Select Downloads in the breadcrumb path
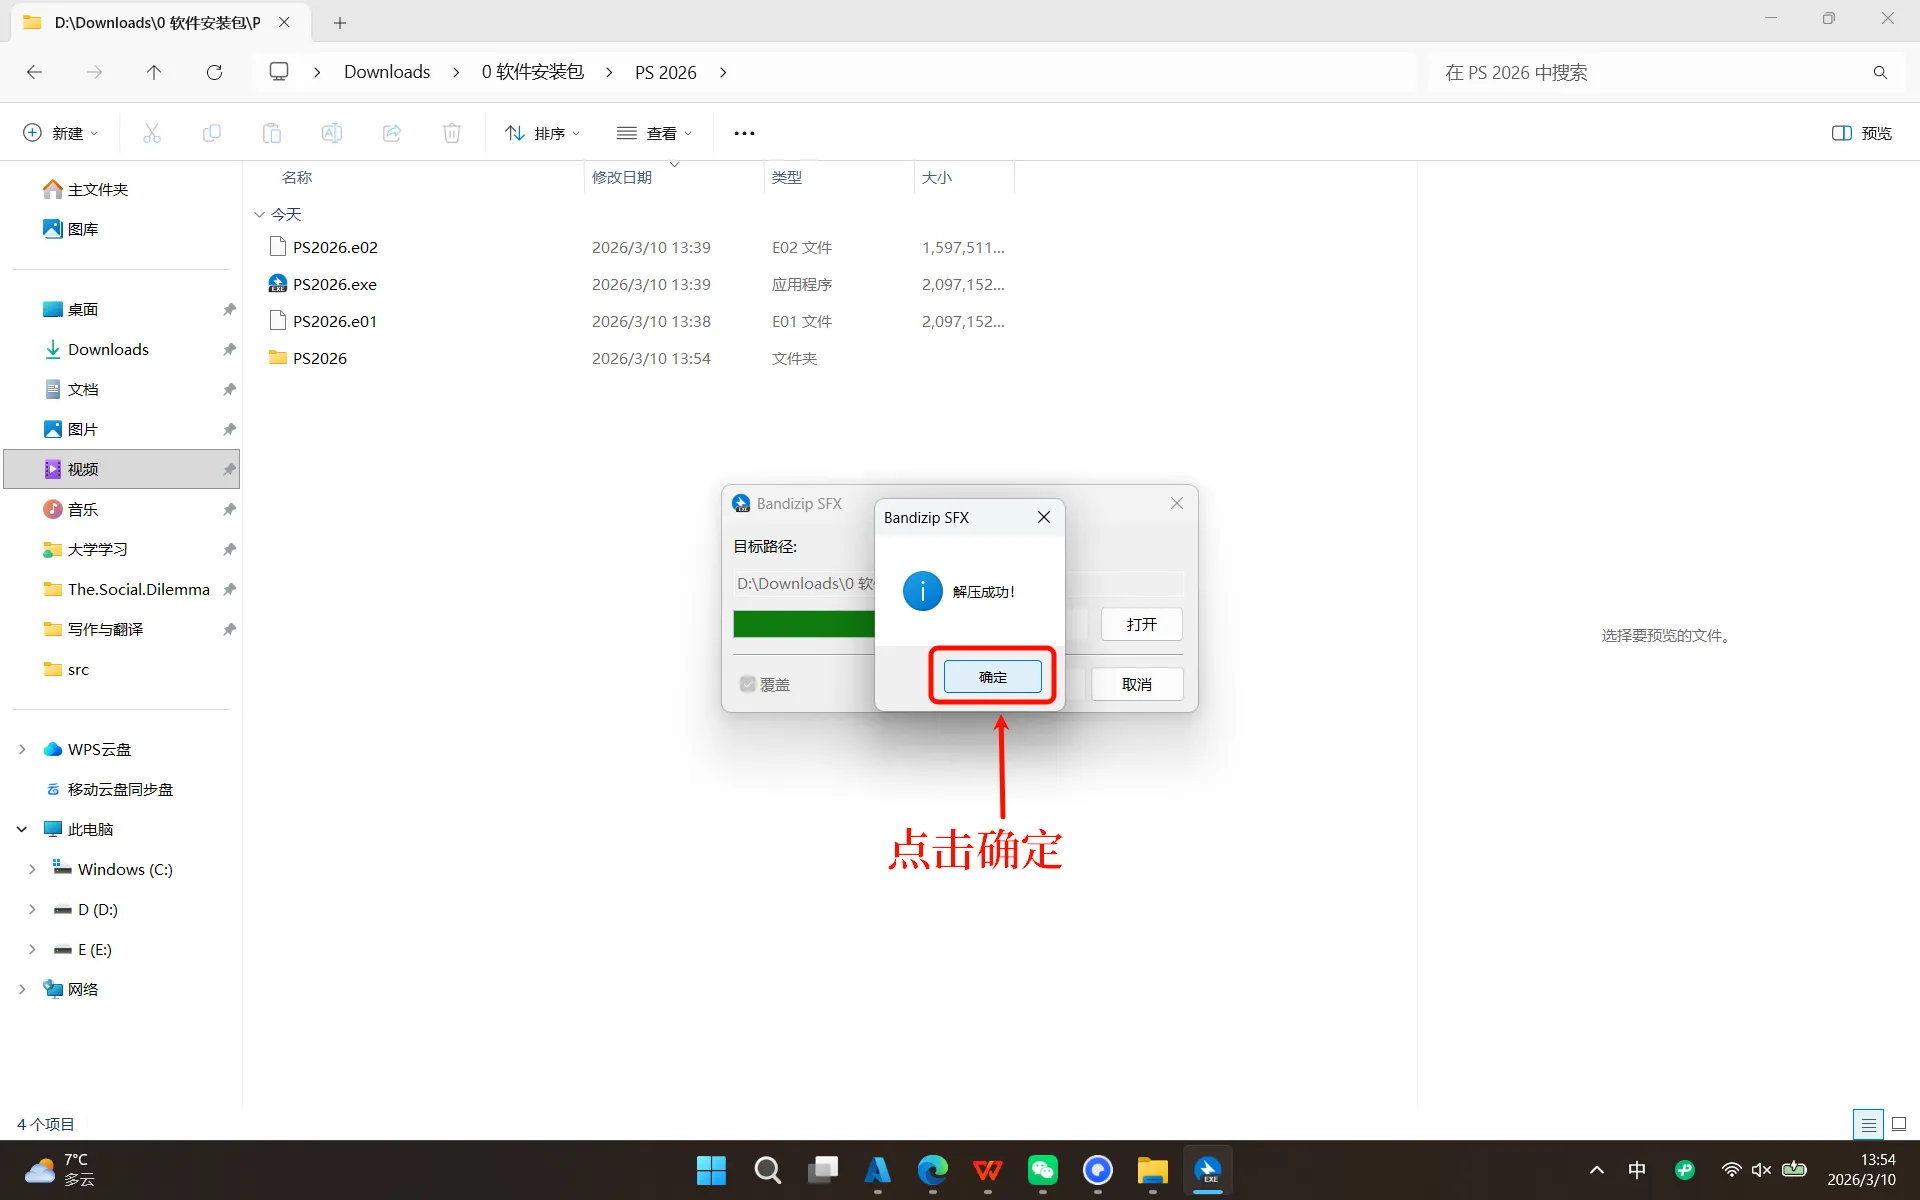This screenshot has width=1920, height=1200. [x=387, y=72]
